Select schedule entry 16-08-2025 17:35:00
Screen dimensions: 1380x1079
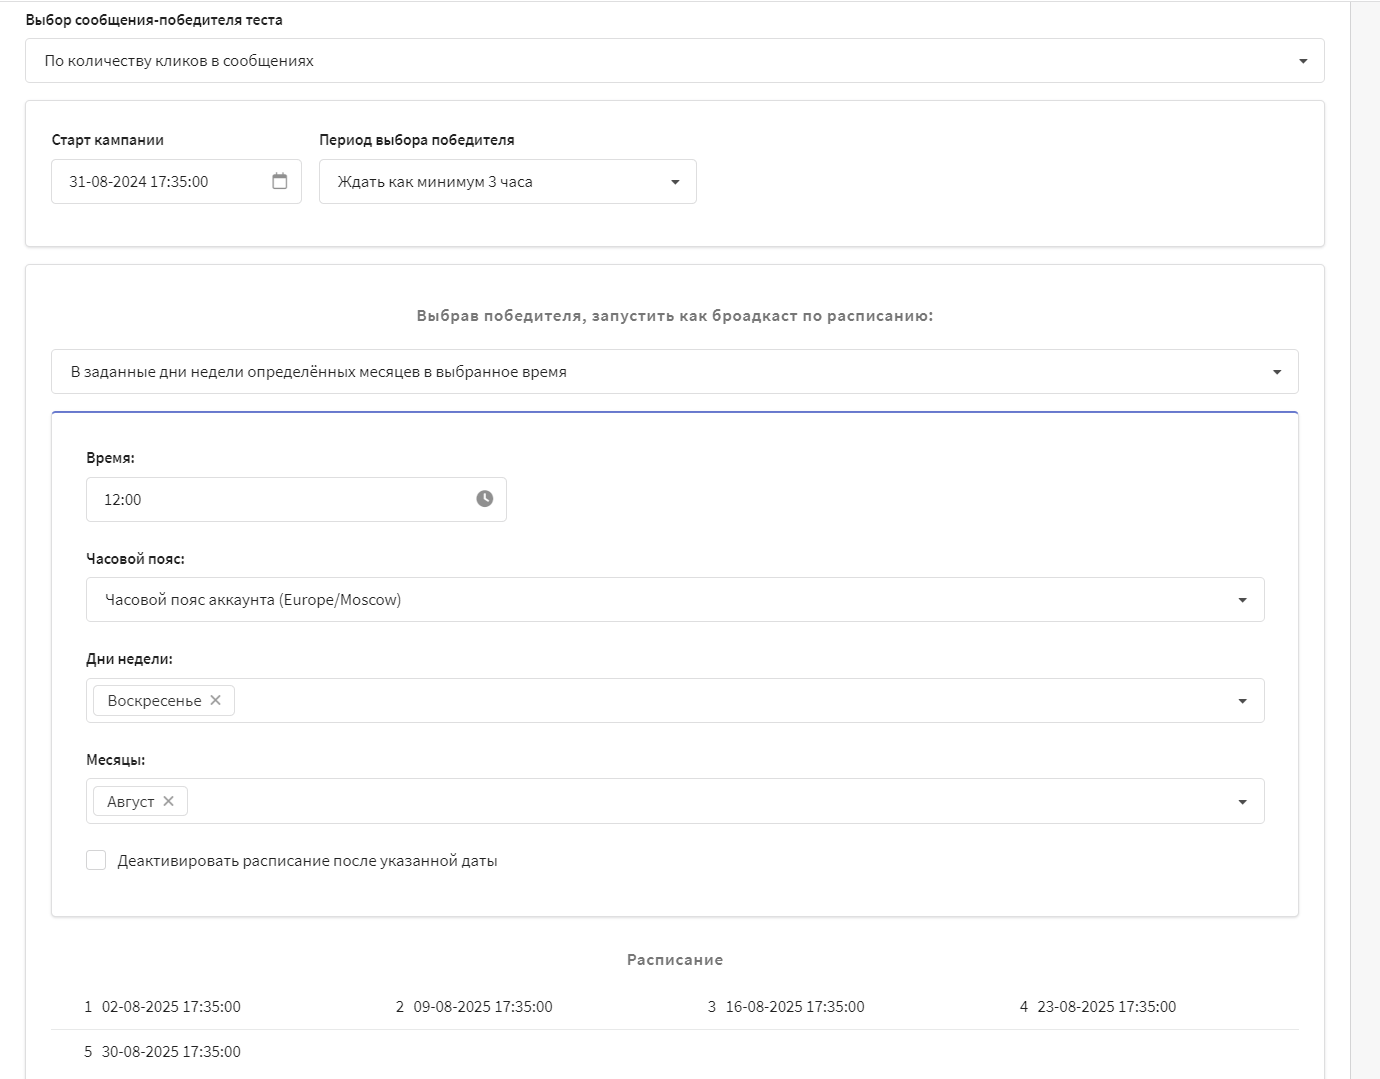point(795,1007)
